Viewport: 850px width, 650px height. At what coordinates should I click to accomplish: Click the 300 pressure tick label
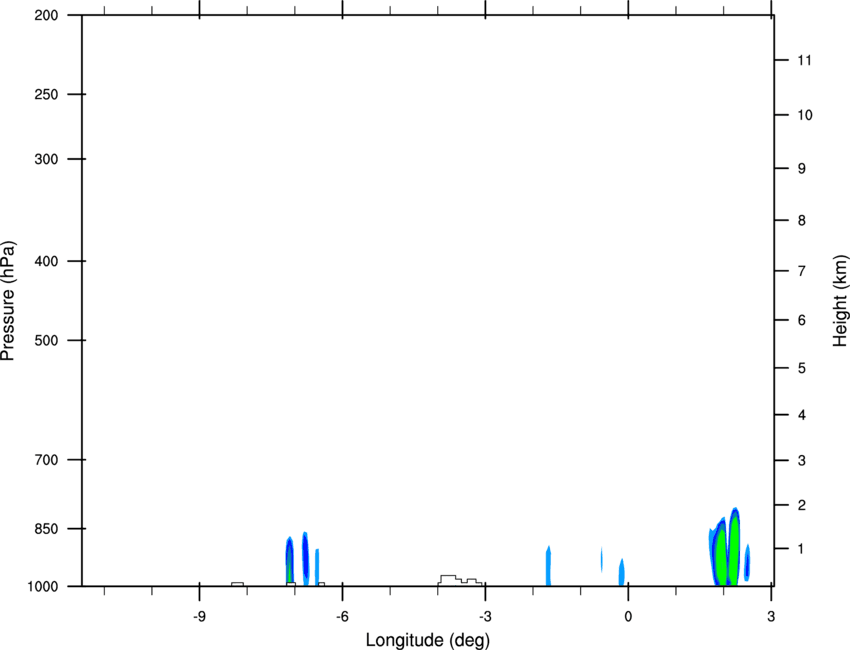coord(46,159)
